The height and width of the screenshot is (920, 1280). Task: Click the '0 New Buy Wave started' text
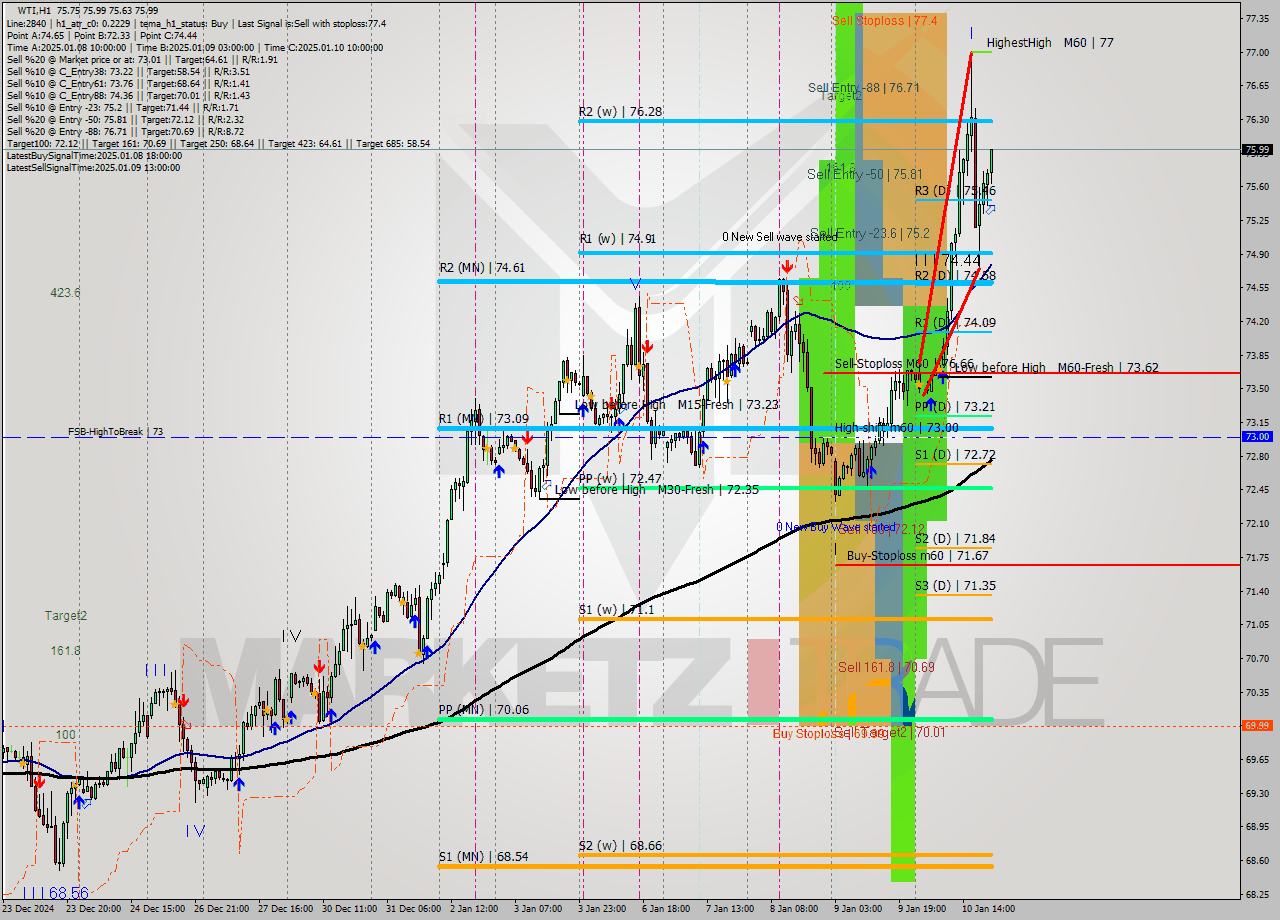click(x=836, y=527)
